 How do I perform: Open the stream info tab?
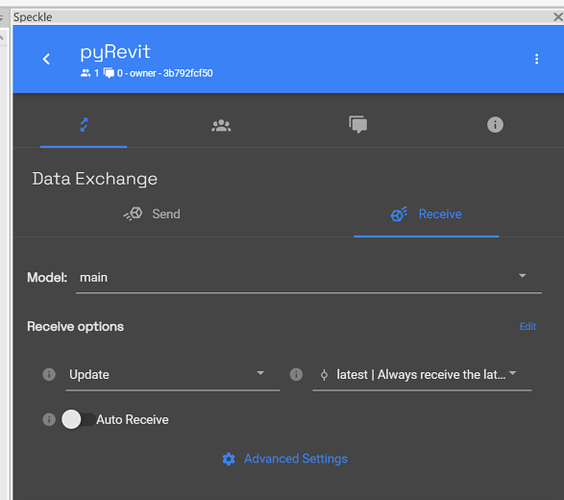(495, 125)
